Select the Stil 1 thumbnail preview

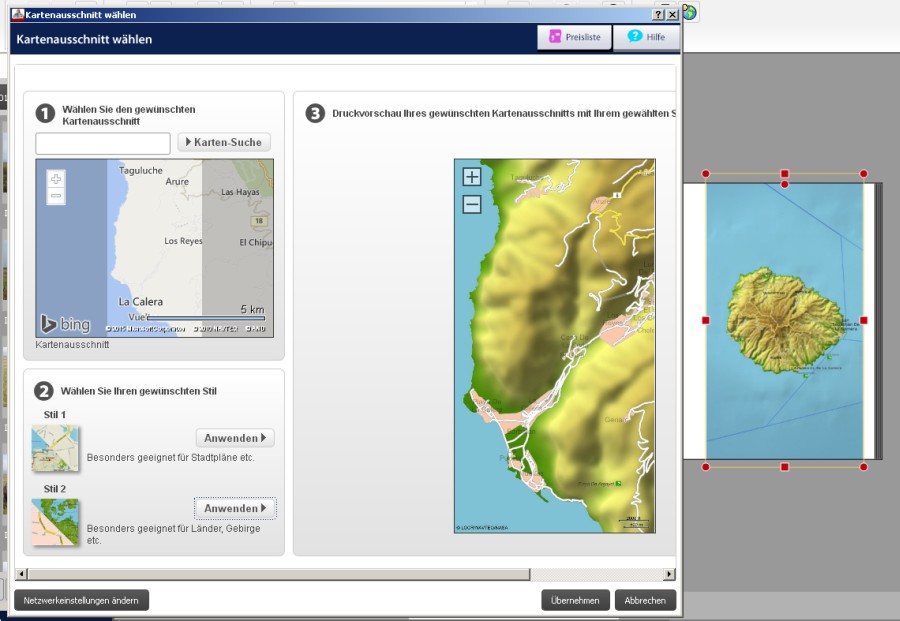pos(55,447)
